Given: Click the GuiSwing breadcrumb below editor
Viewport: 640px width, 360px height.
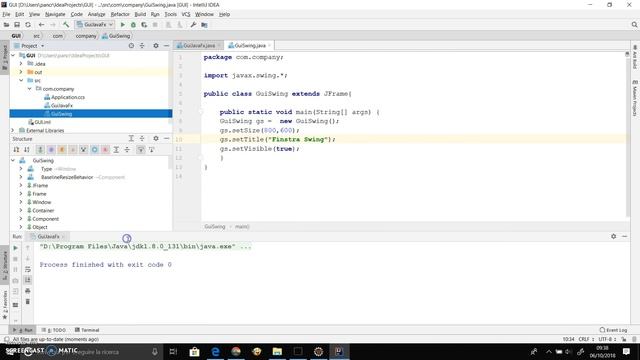Looking at the screenshot, I should [x=215, y=227].
